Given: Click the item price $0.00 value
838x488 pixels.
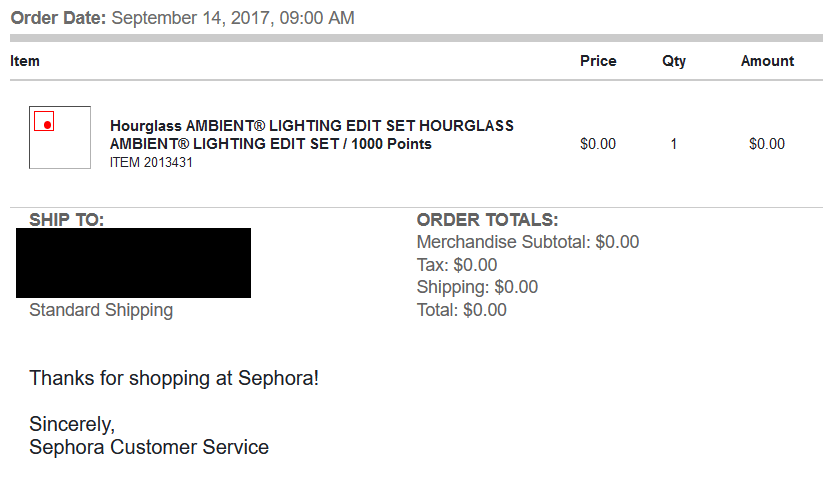Looking at the screenshot, I should point(598,144).
